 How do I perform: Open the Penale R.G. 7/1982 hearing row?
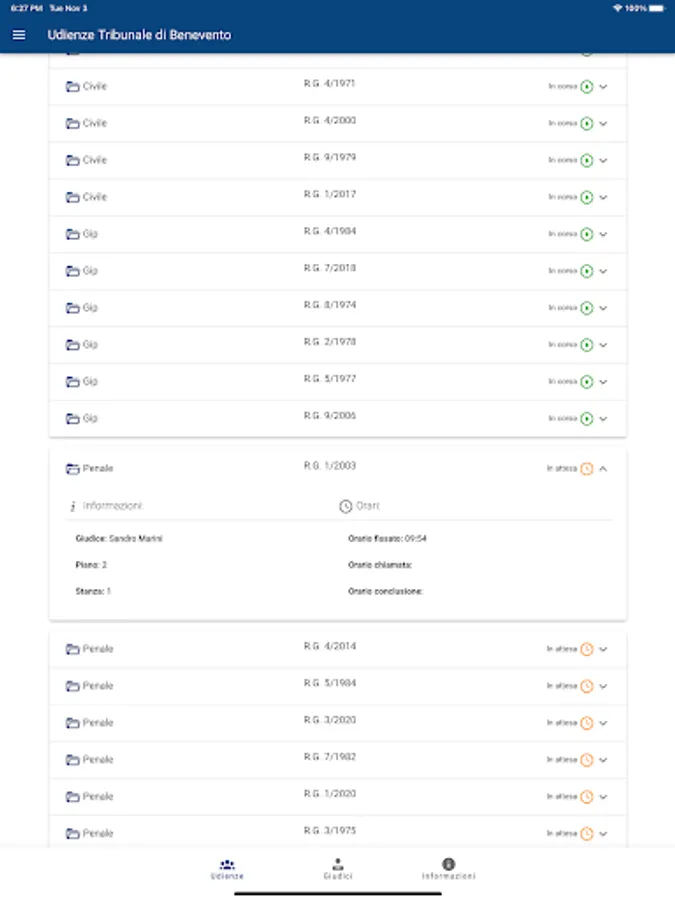(330, 759)
